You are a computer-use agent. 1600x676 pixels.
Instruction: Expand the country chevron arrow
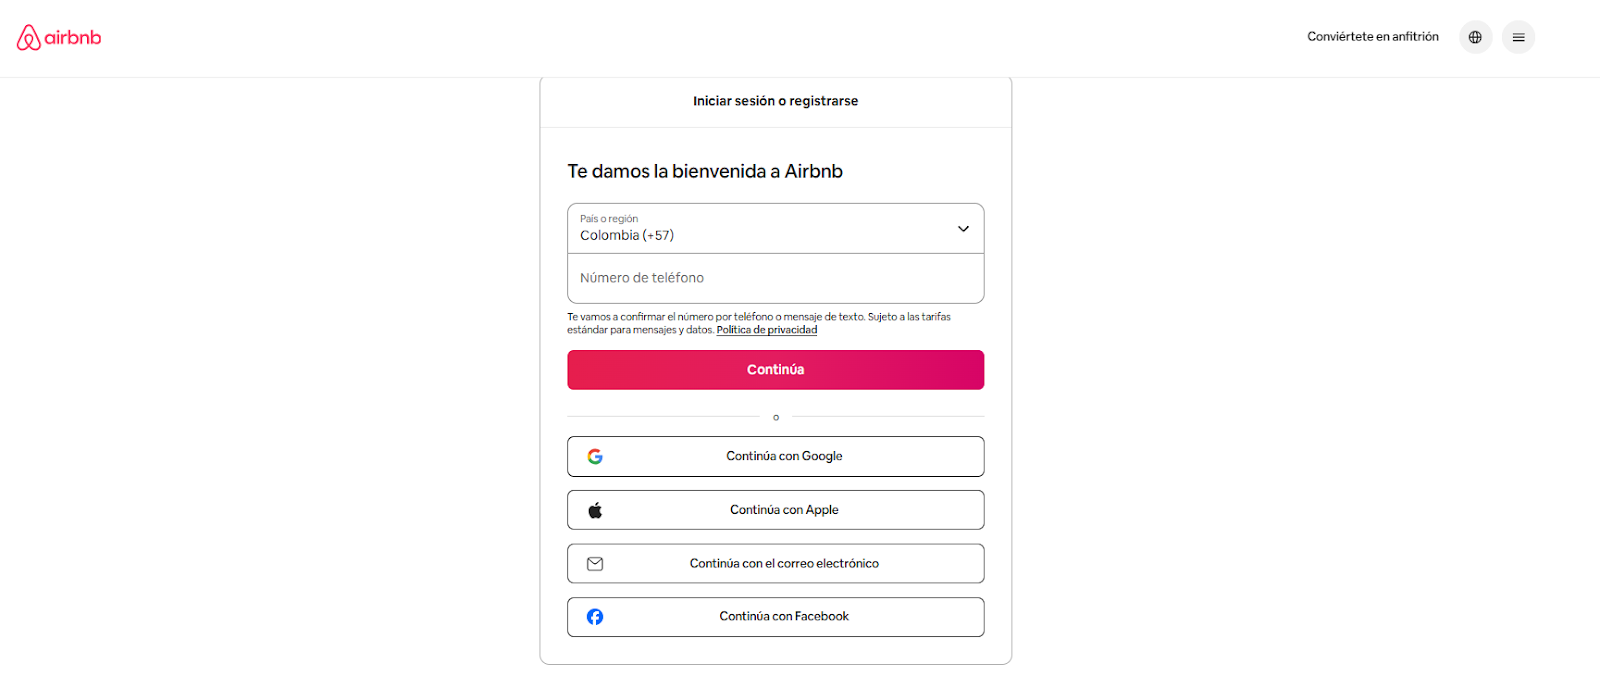tap(963, 229)
